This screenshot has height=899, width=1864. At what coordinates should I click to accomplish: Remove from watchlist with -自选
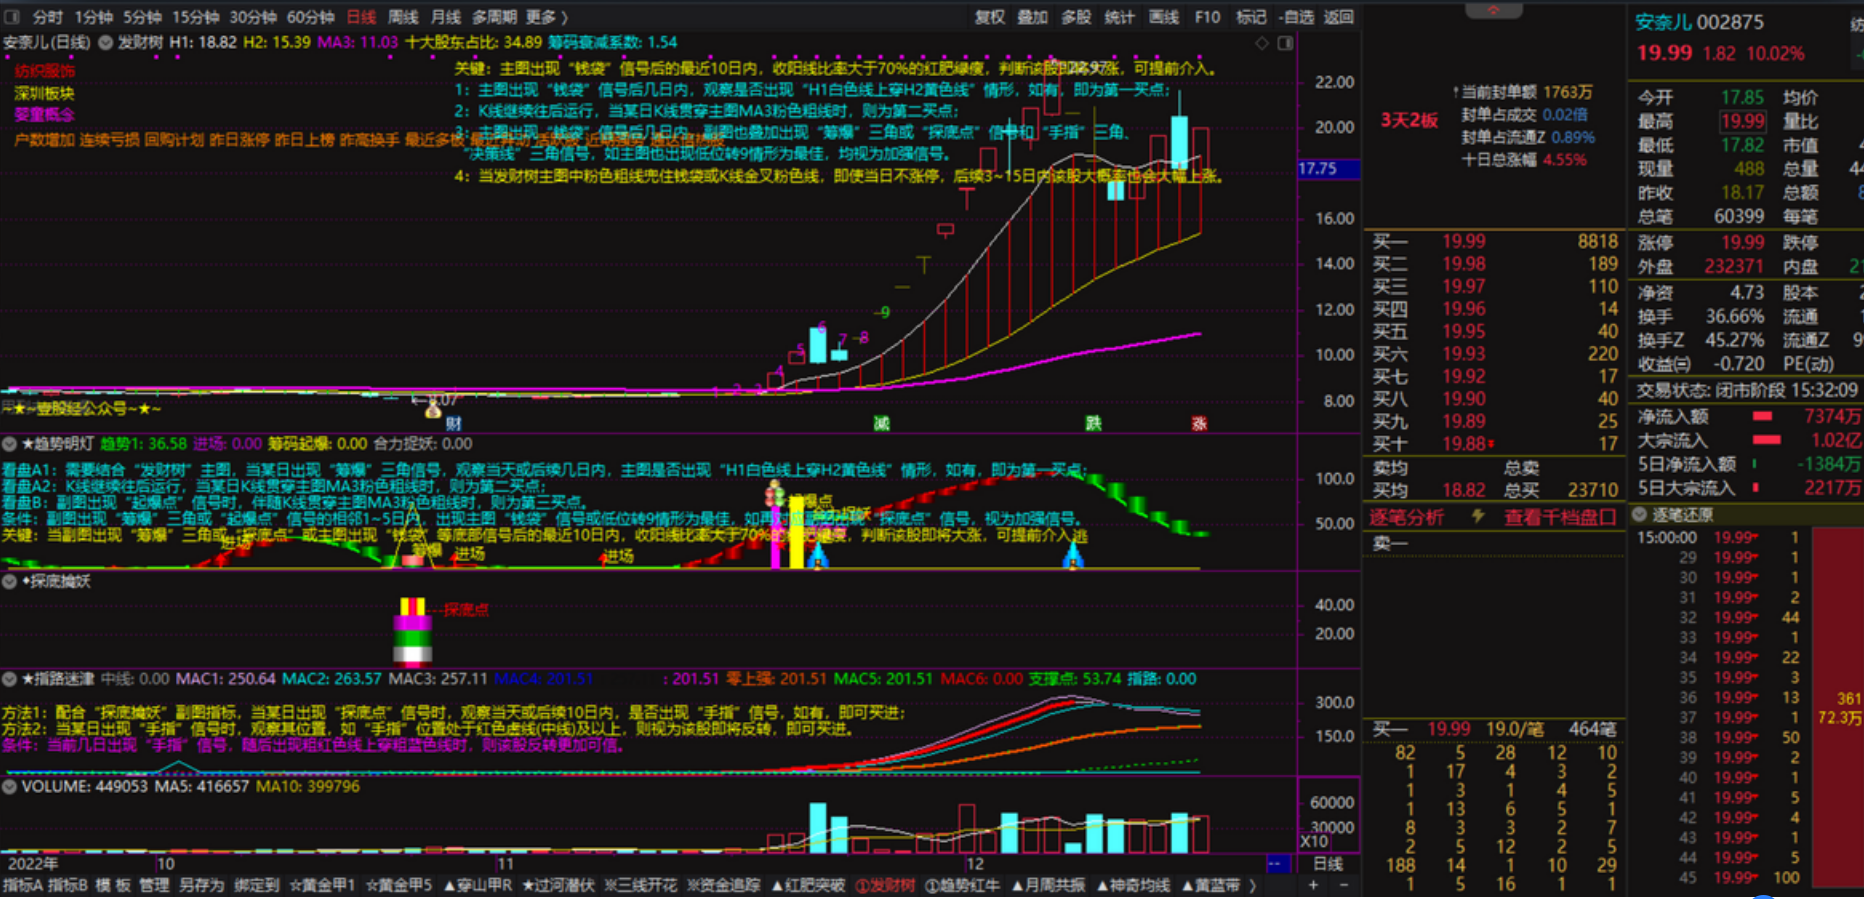1296,17
